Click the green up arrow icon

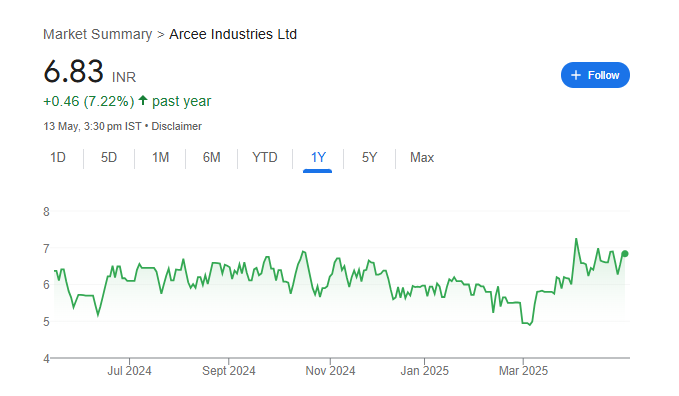point(143,101)
